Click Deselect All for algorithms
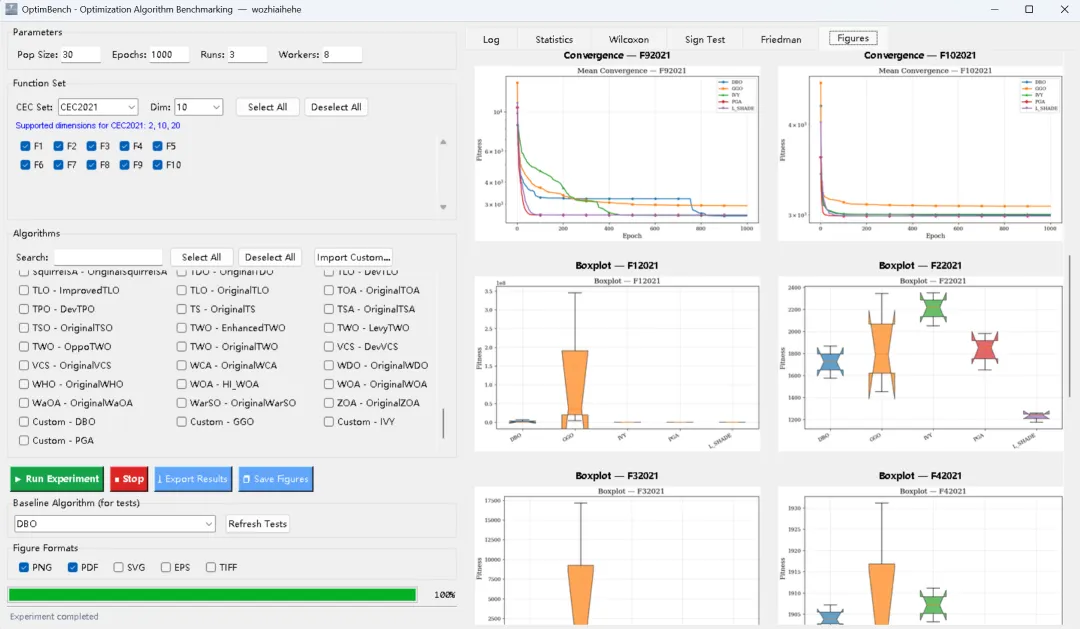Image resolution: width=1080 pixels, height=629 pixels. tap(270, 257)
